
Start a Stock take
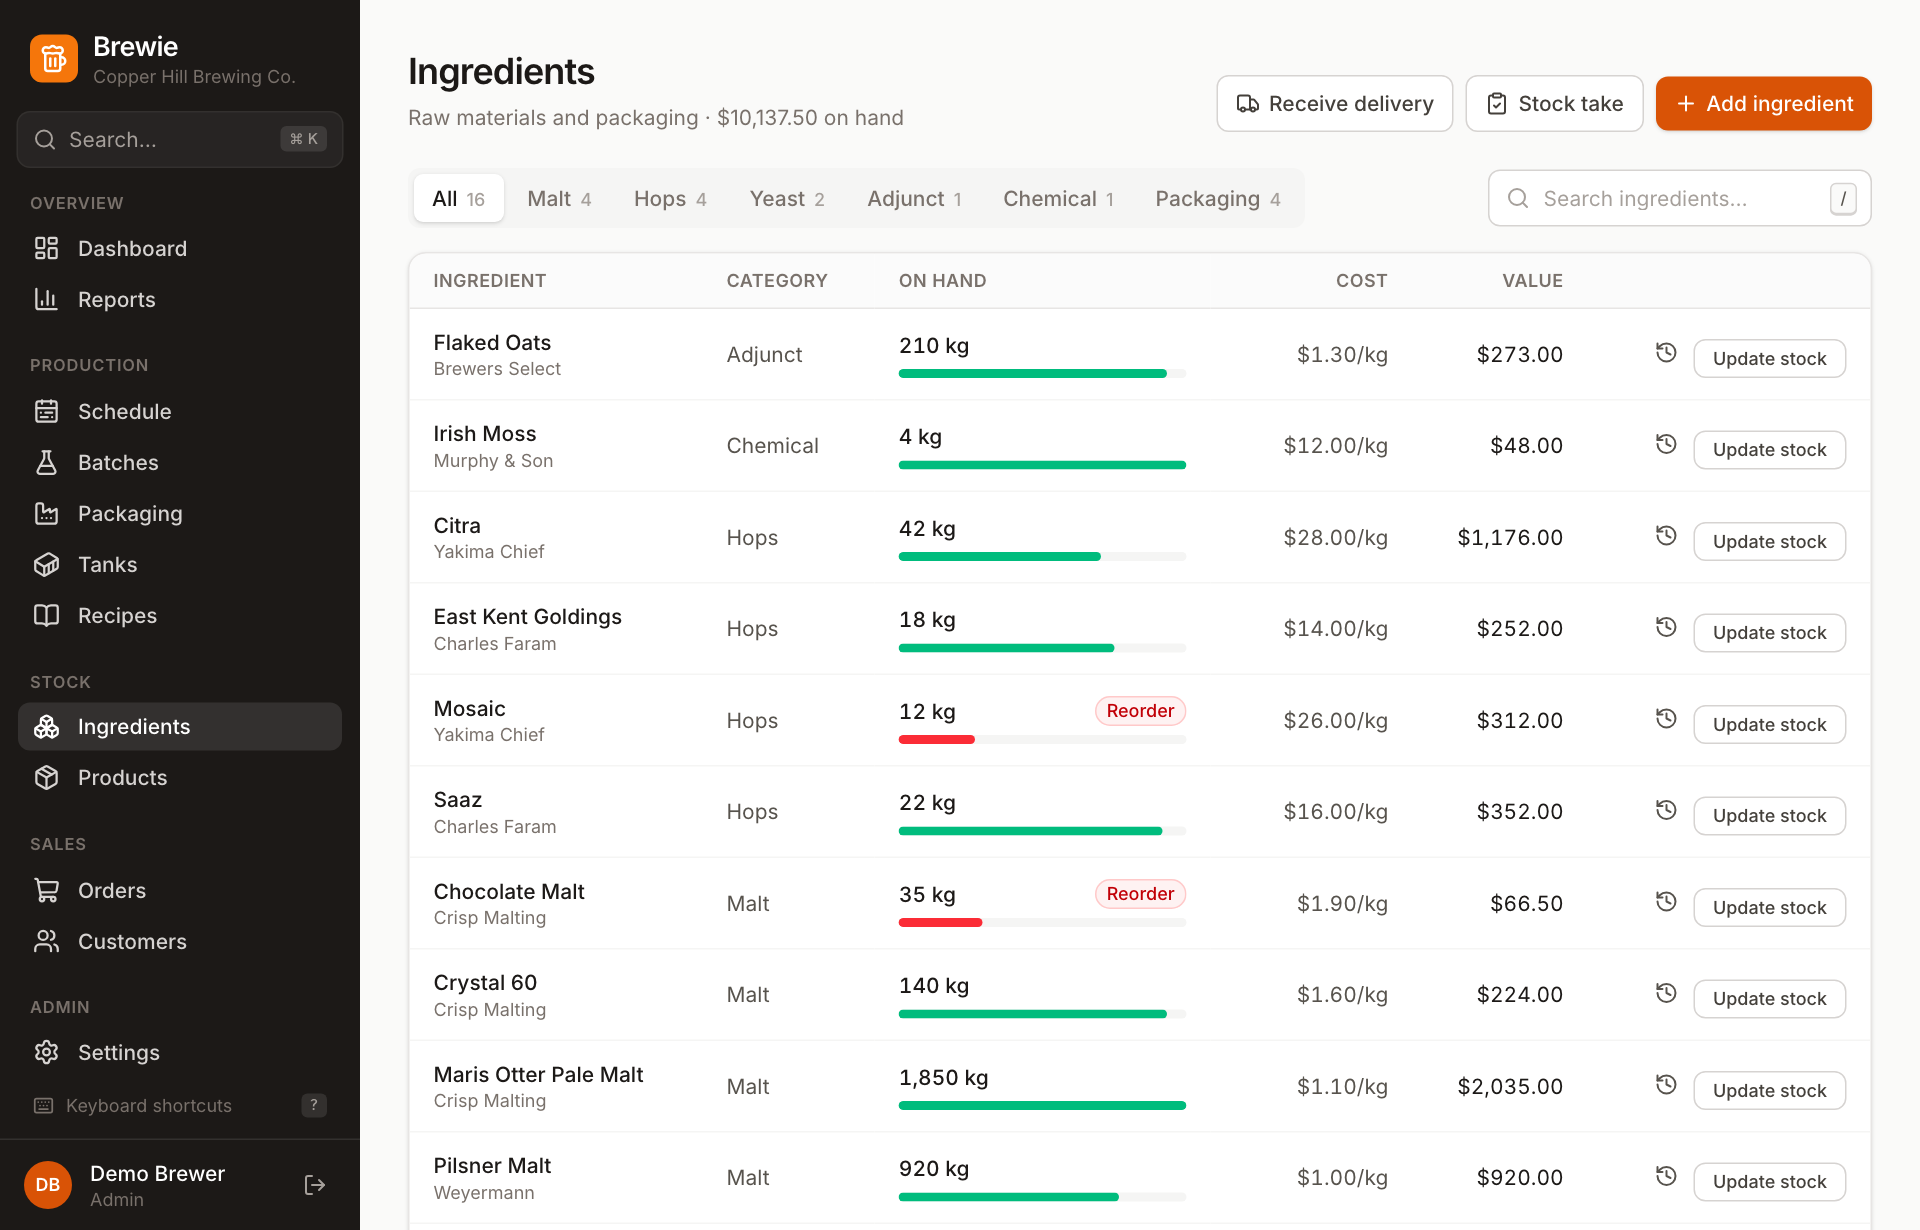click(1554, 103)
